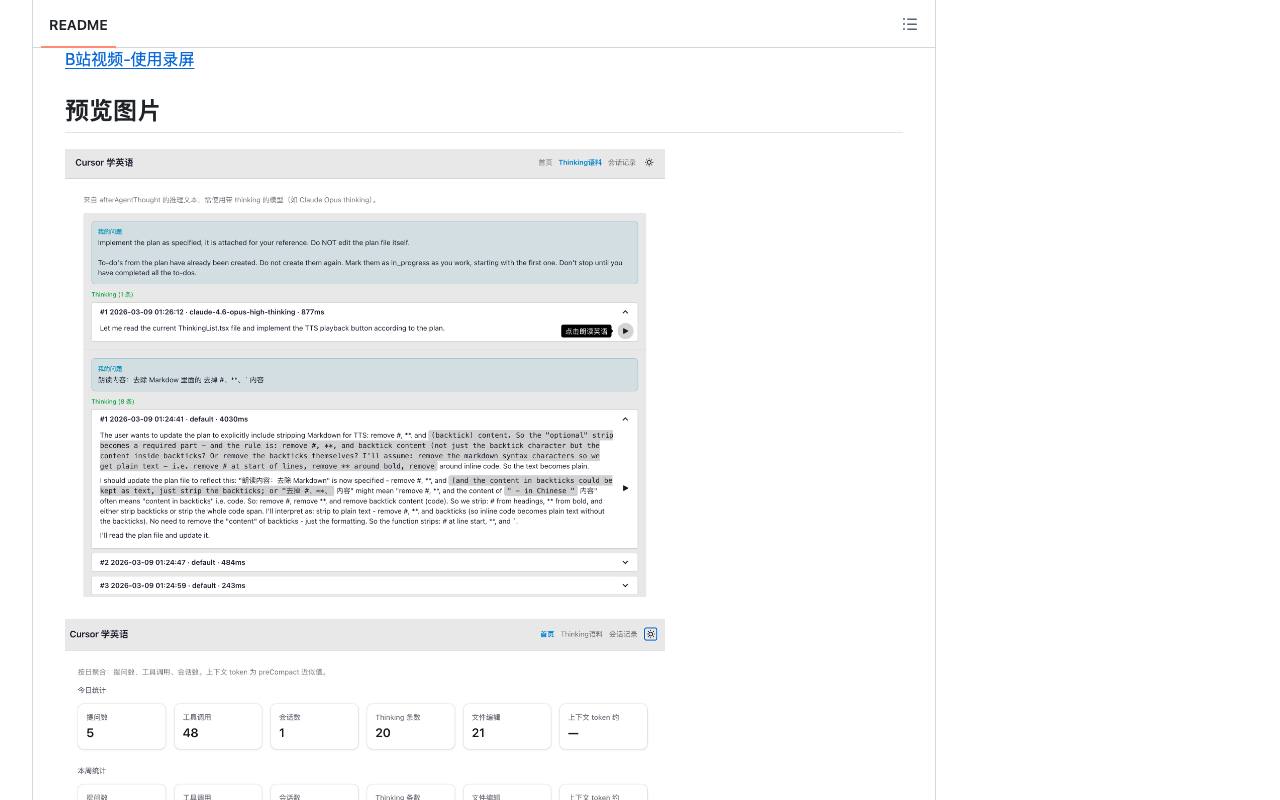Click the line mentioning preCompact above 今日统计

(204, 672)
